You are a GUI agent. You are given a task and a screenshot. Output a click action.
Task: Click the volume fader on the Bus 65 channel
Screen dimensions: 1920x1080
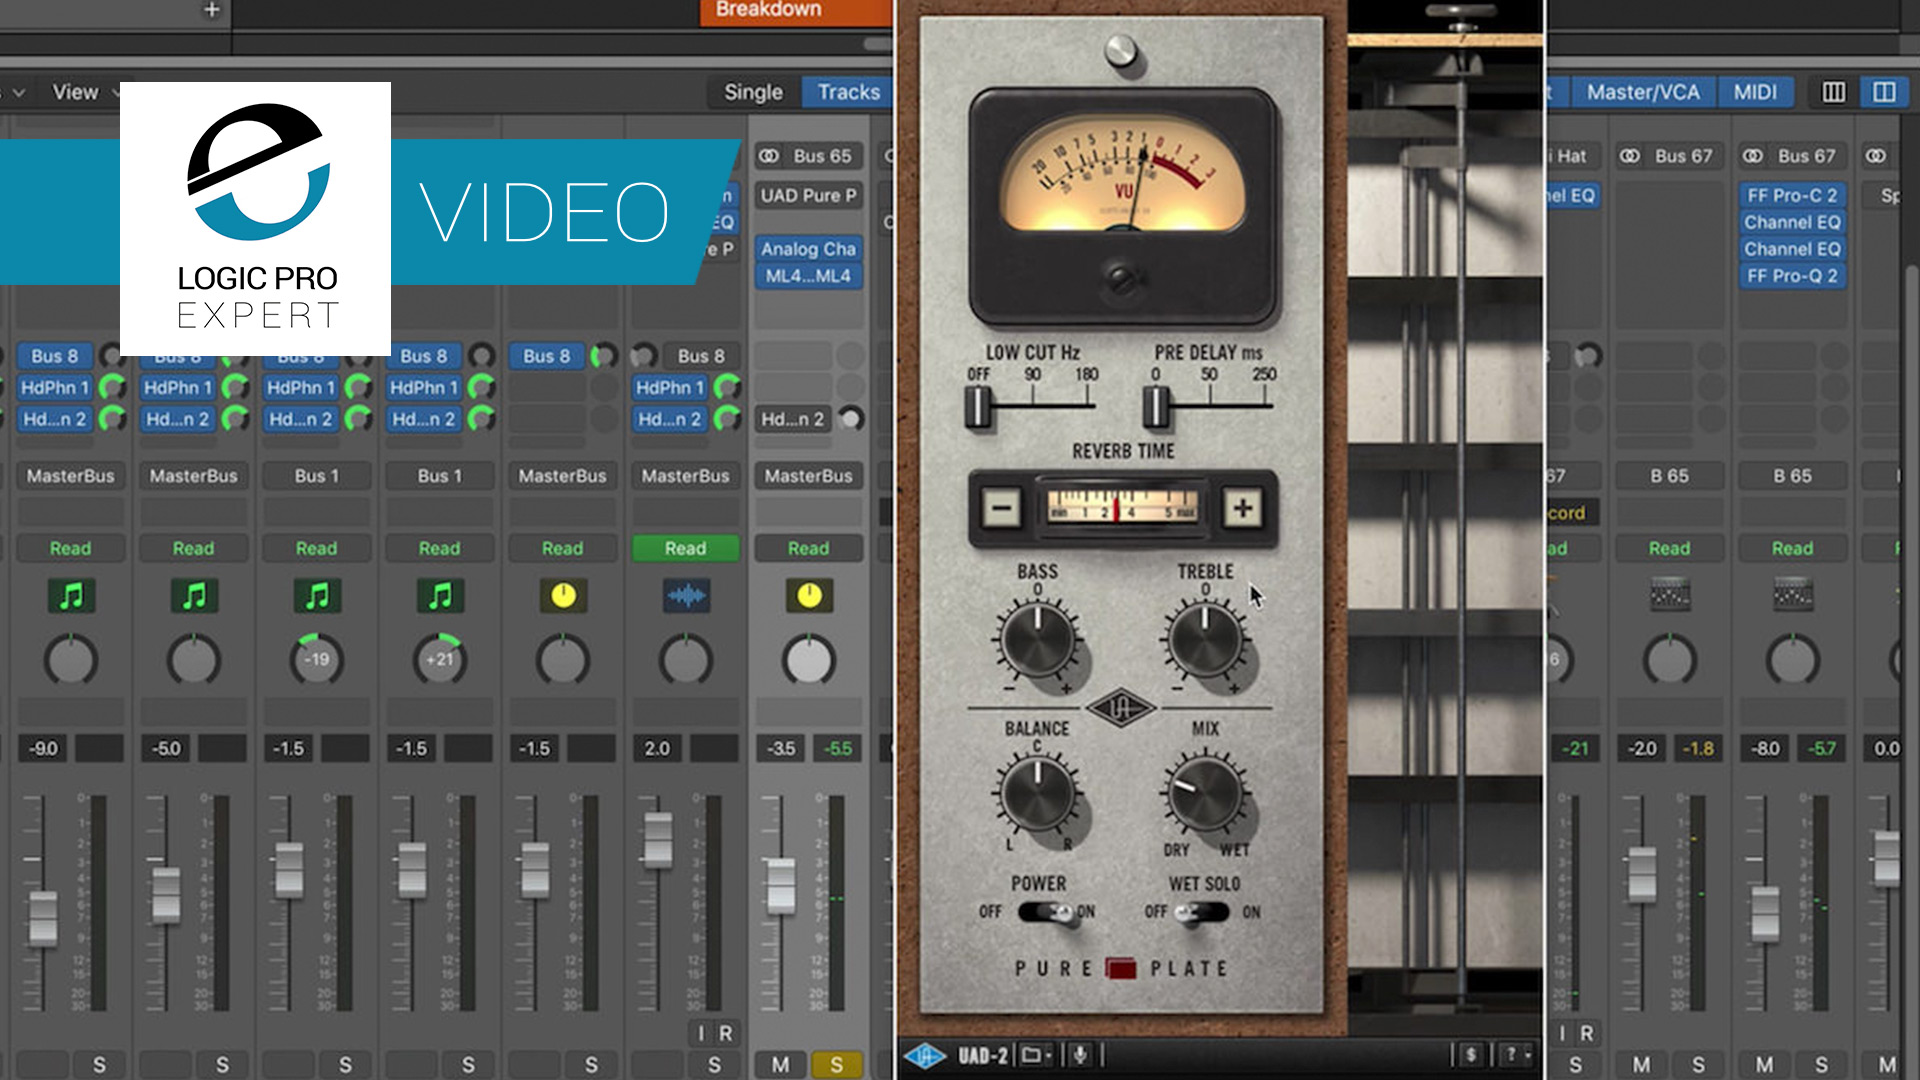pyautogui.click(x=780, y=886)
